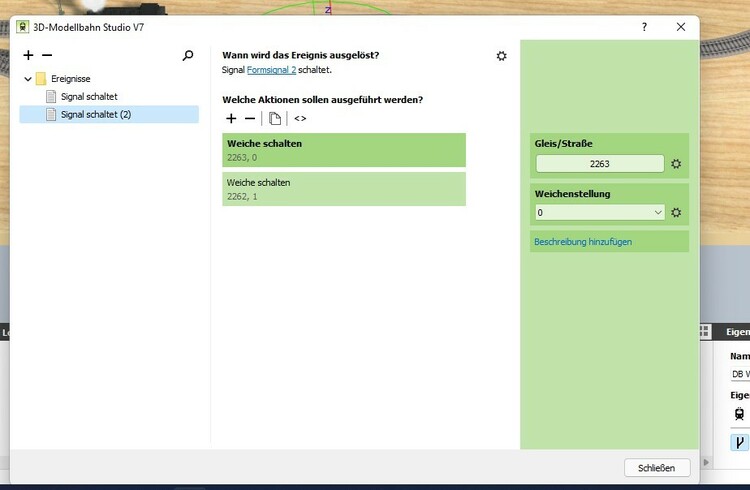Screen dimensions: 750x490
Task: Select action 'Weiche schalten 2263, 0'
Action: pyautogui.click(x=344, y=150)
